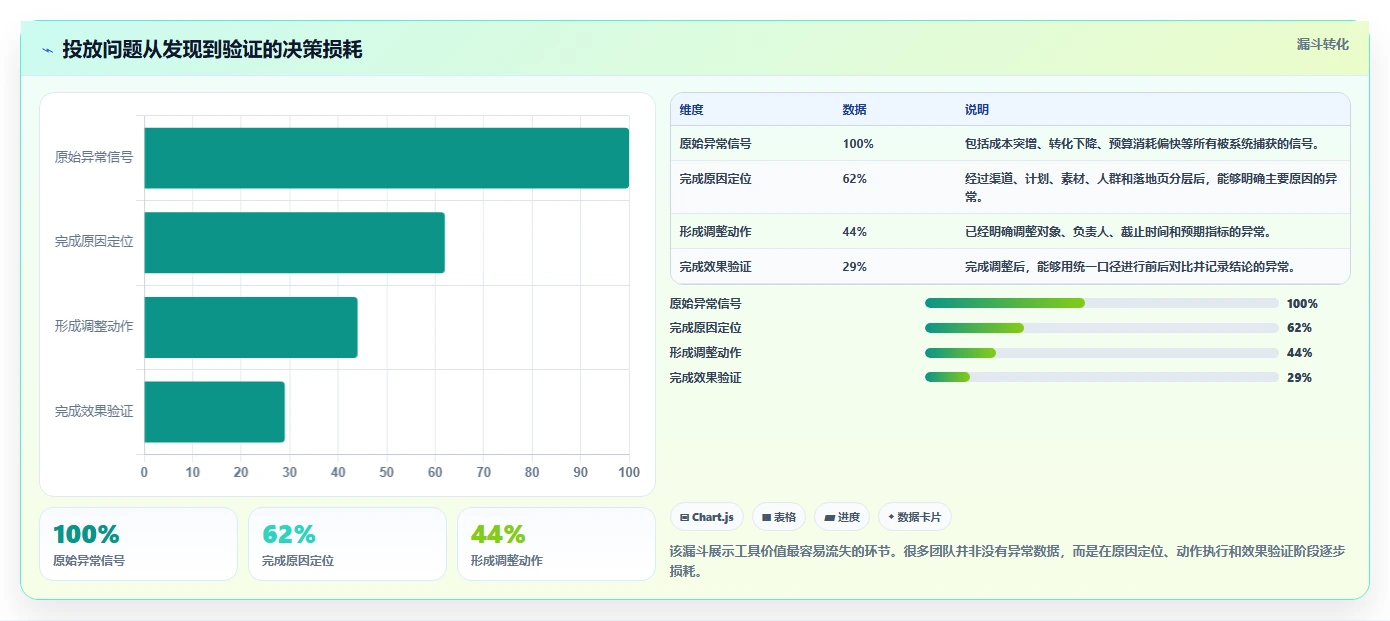Click the summary paragraph starting 该漏斗展示
The height and width of the screenshot is (621, 1390).
coord(1008,561)
